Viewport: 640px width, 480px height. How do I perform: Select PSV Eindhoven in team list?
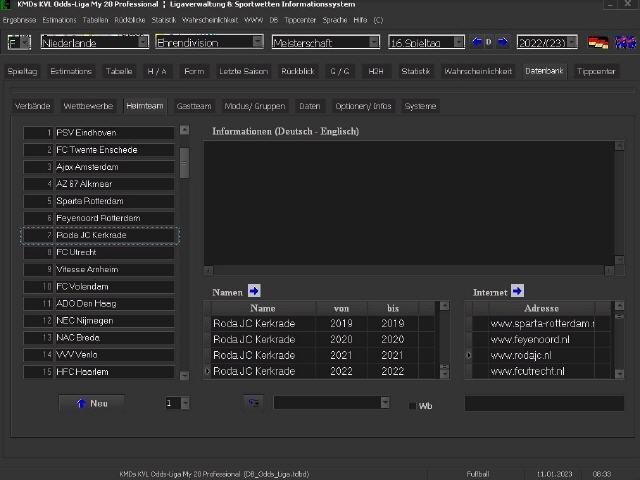click(99, 133)
